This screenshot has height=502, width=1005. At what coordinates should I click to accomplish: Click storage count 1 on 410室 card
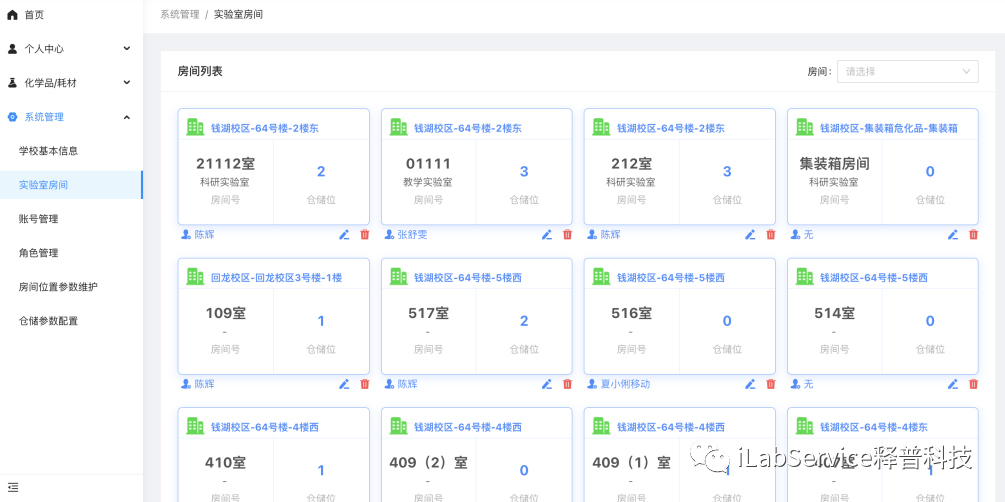(x=321, y=471)
